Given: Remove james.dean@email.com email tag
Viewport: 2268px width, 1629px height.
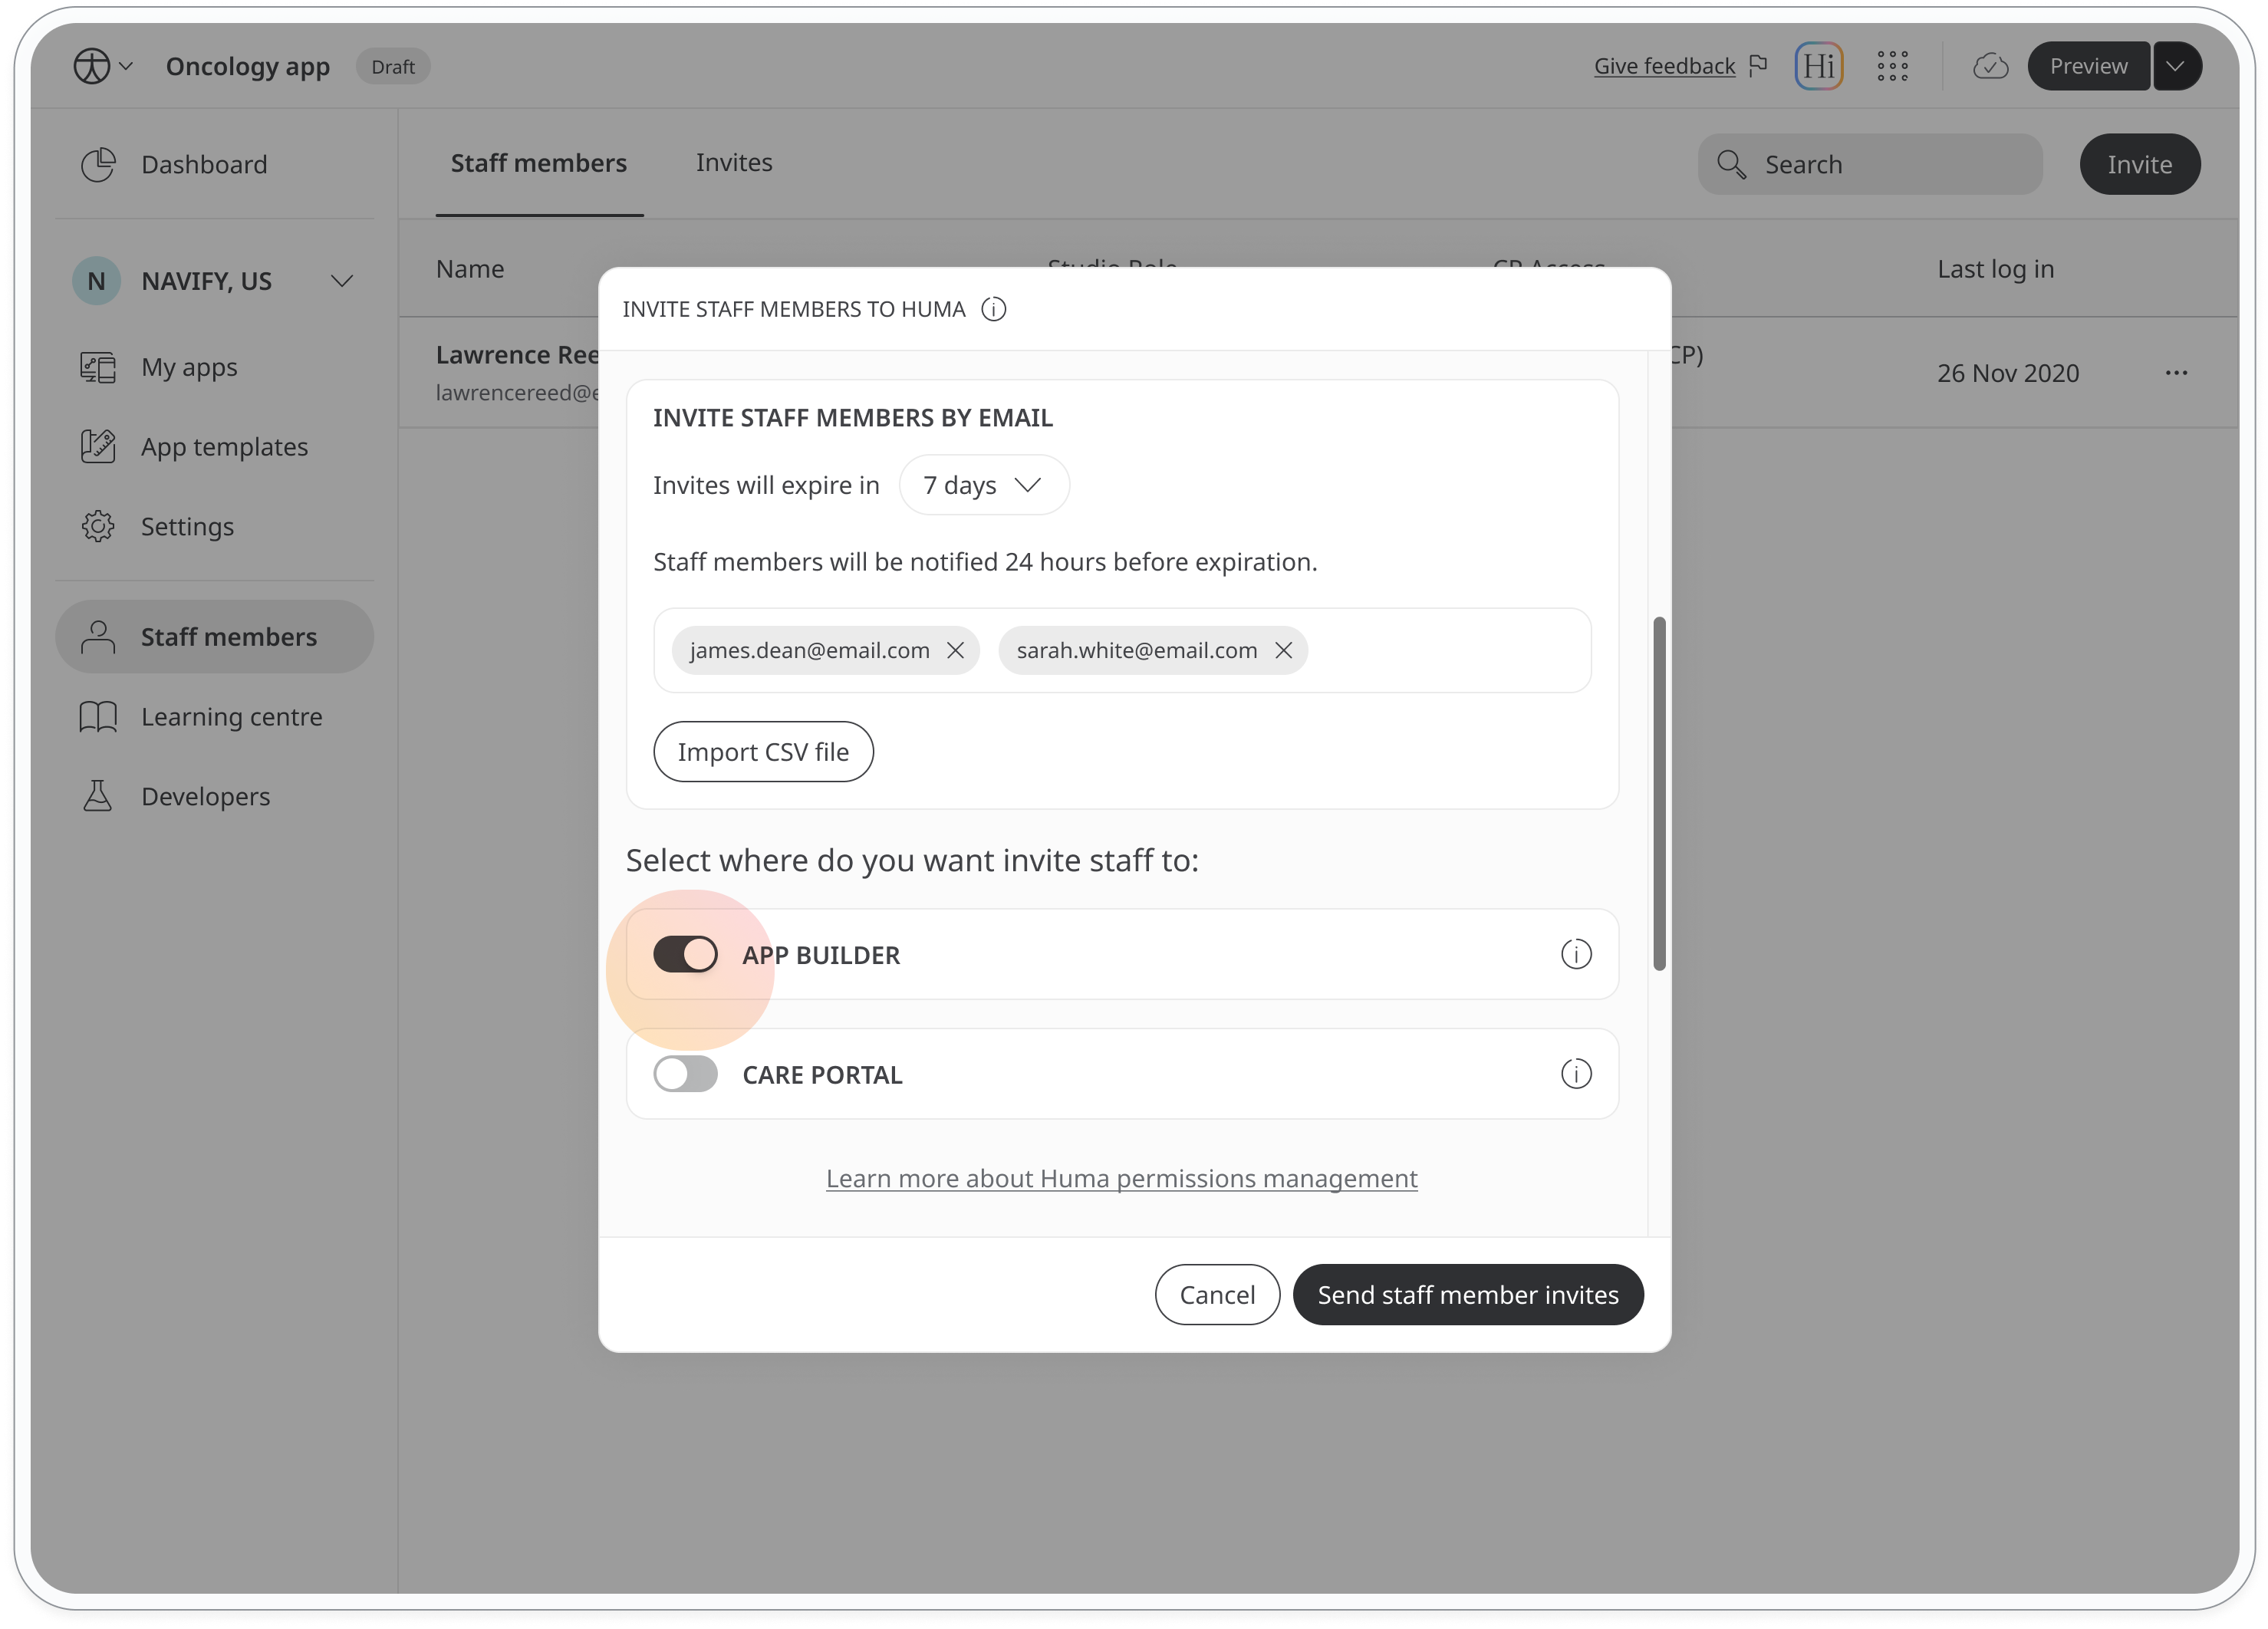Looking at the screenshot, I should pos(956,650).
